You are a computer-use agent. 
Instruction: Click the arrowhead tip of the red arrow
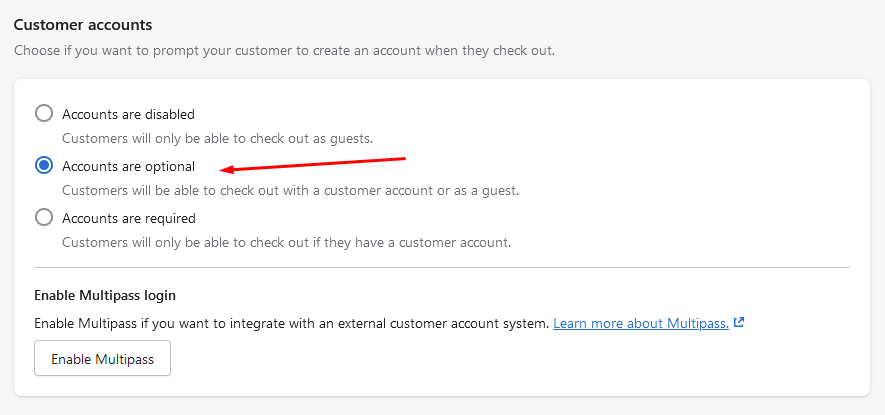222,169
